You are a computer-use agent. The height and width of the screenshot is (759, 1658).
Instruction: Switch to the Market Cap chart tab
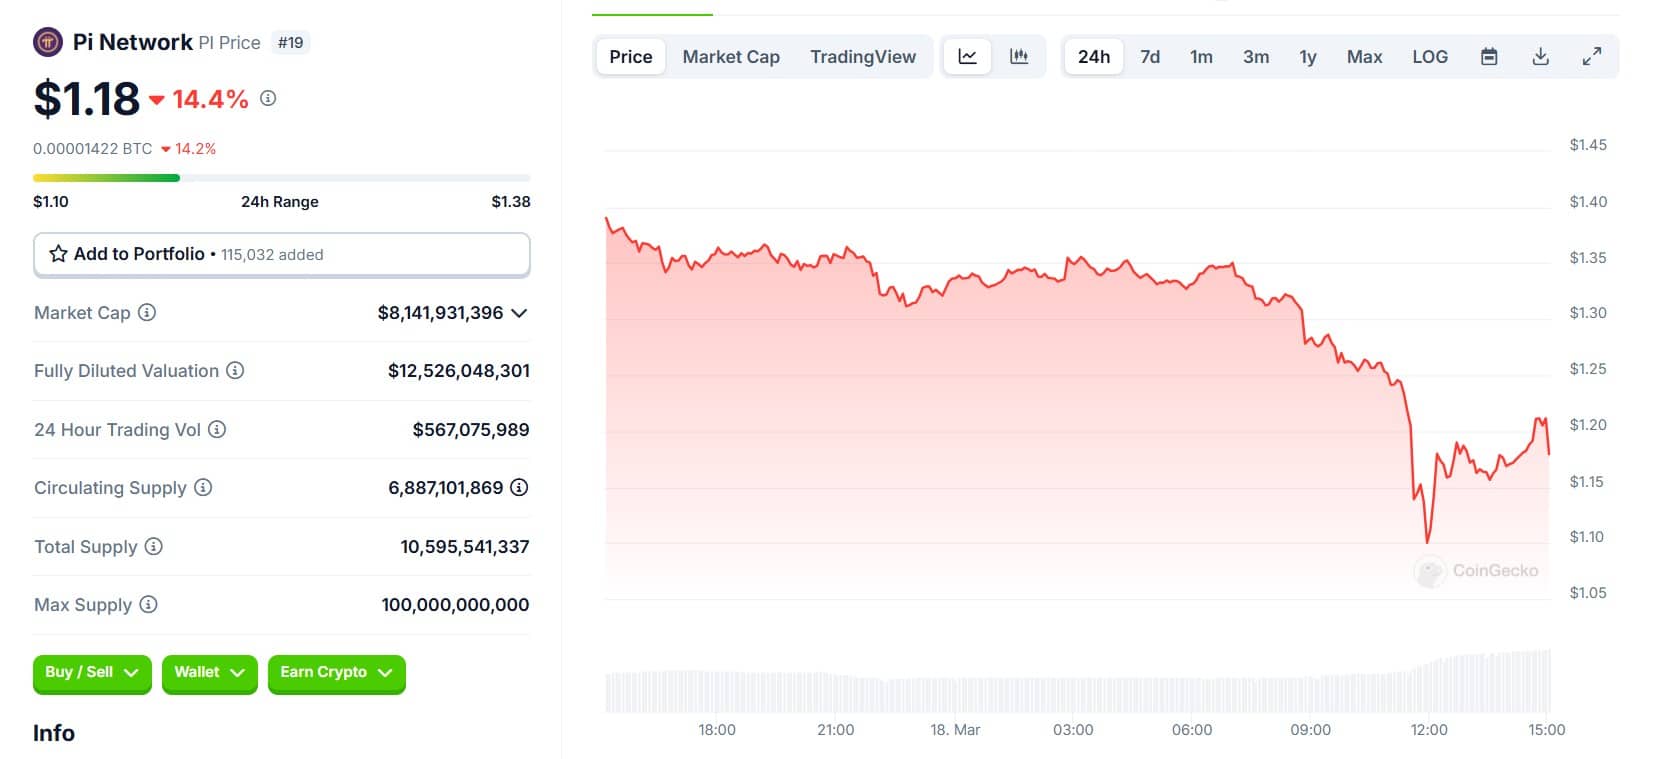731,57
